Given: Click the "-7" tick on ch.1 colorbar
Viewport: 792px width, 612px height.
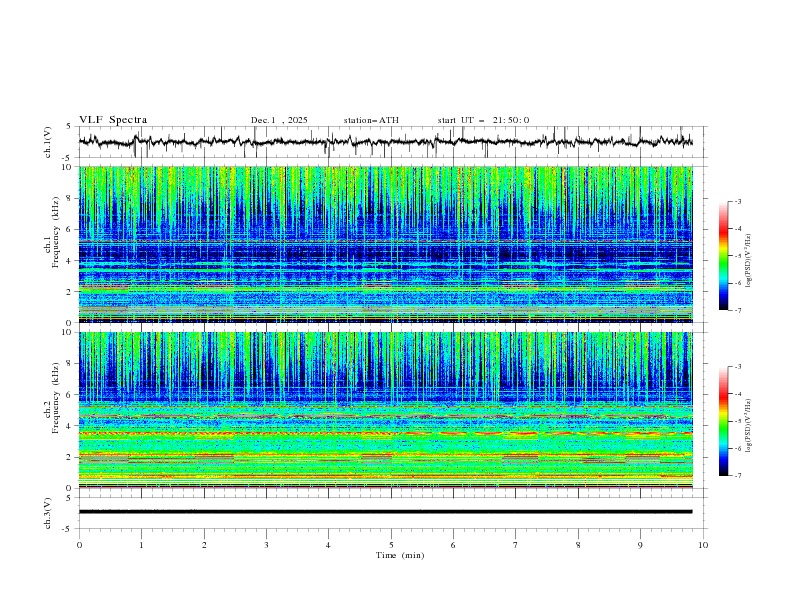Looking at the screenshot, I should pos(738,311).
